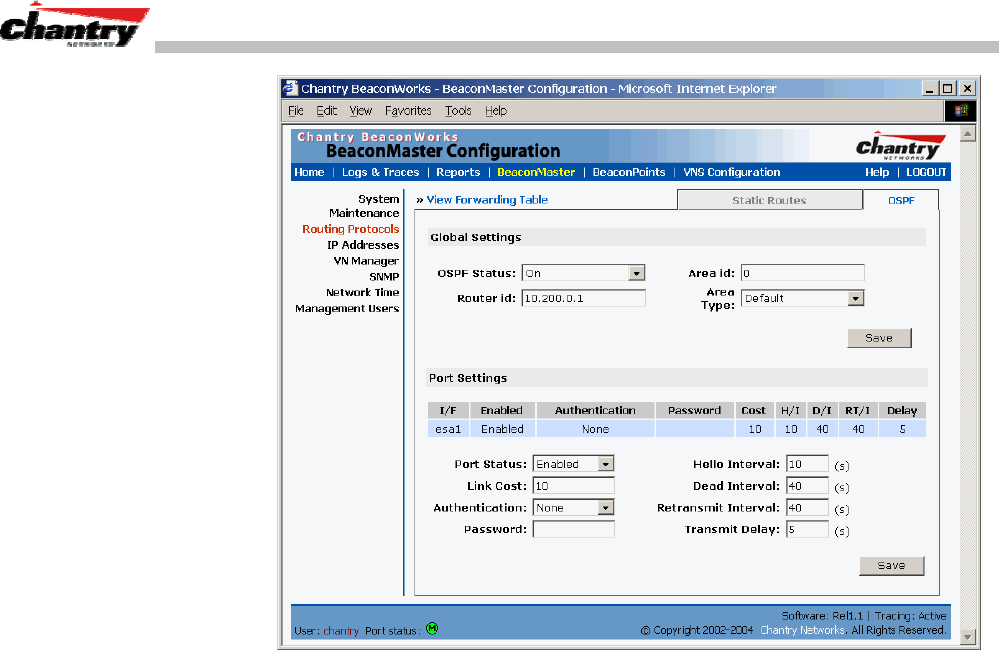
Task: Click the Hello Interval field
Action: (807, 464)
